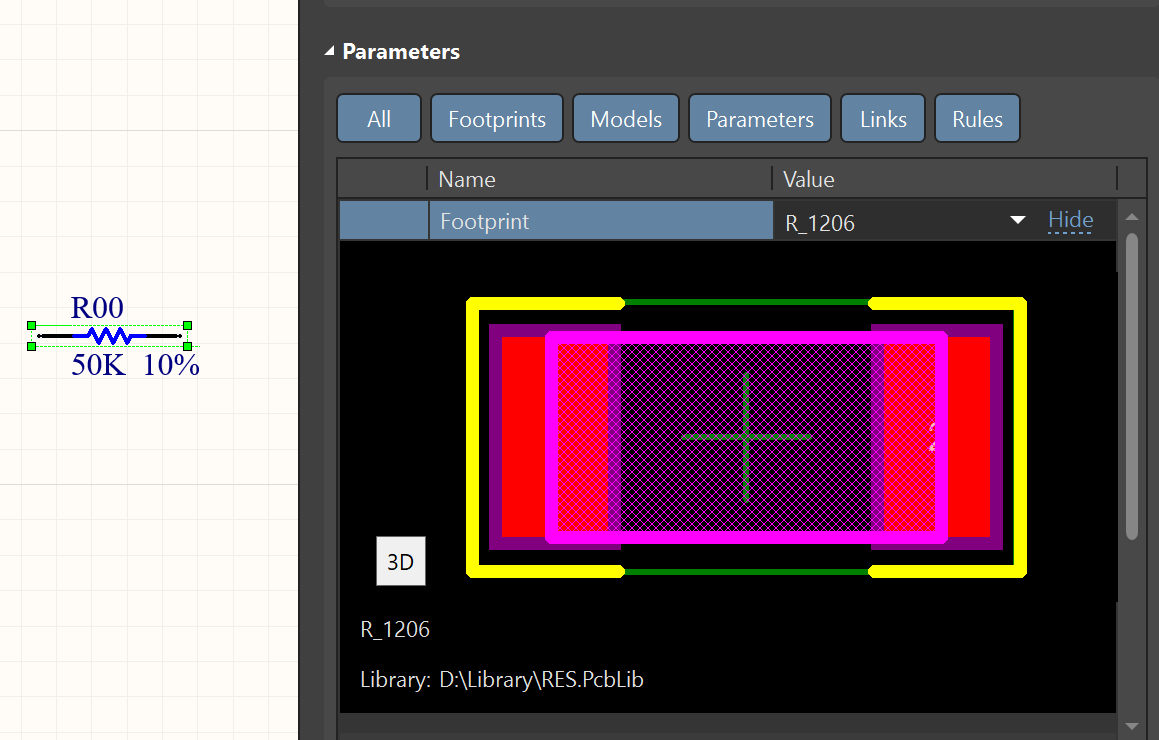
Task: Switch to the Links filter
Action: click(883, 119)
